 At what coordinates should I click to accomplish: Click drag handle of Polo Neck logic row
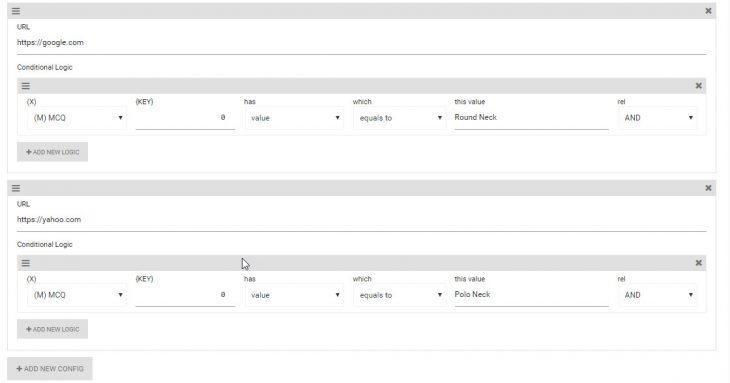(26, 263)
